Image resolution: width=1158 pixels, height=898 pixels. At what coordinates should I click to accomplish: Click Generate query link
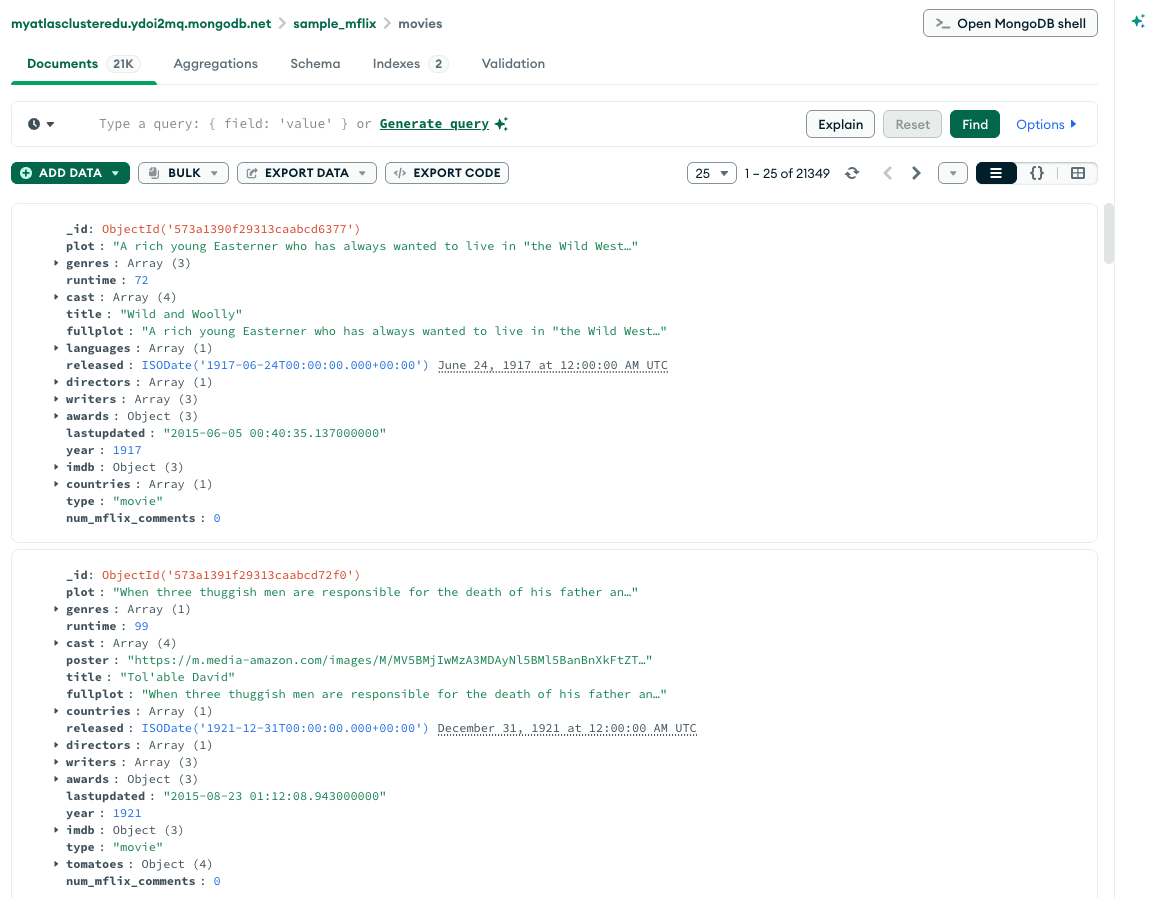coord(434,123)
